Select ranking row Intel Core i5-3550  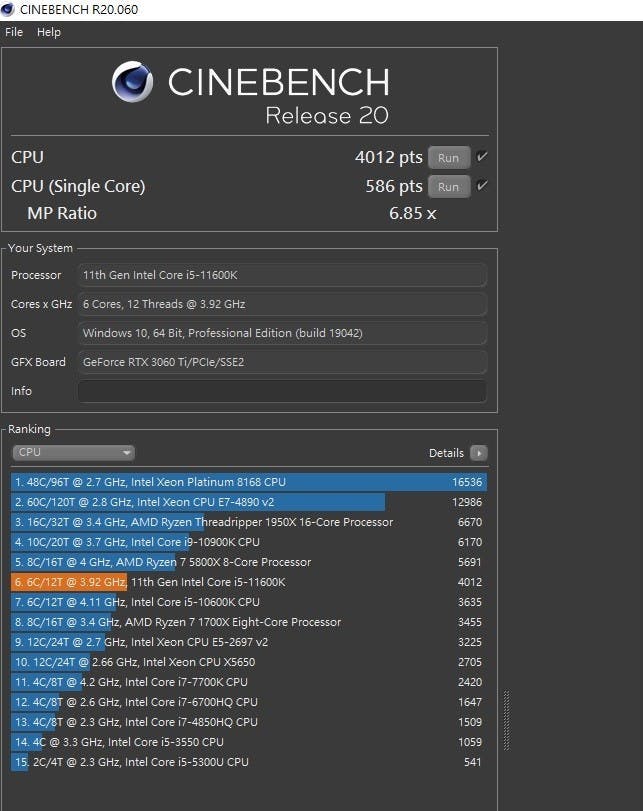[x=248, y=742]
